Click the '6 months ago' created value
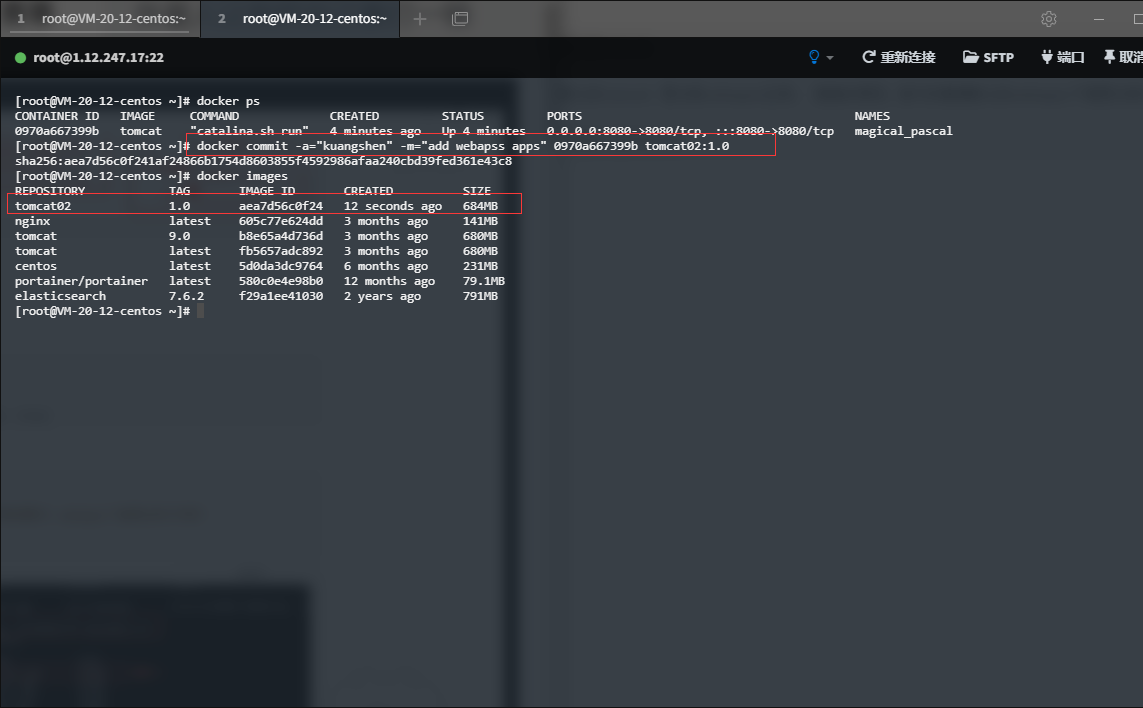The image size is (1143, 708). coord(386,266)
